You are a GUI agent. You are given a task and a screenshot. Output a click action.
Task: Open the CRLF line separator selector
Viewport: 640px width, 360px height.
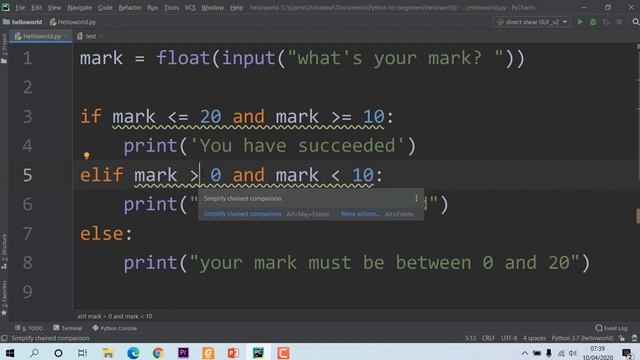[x=488, y=338]
